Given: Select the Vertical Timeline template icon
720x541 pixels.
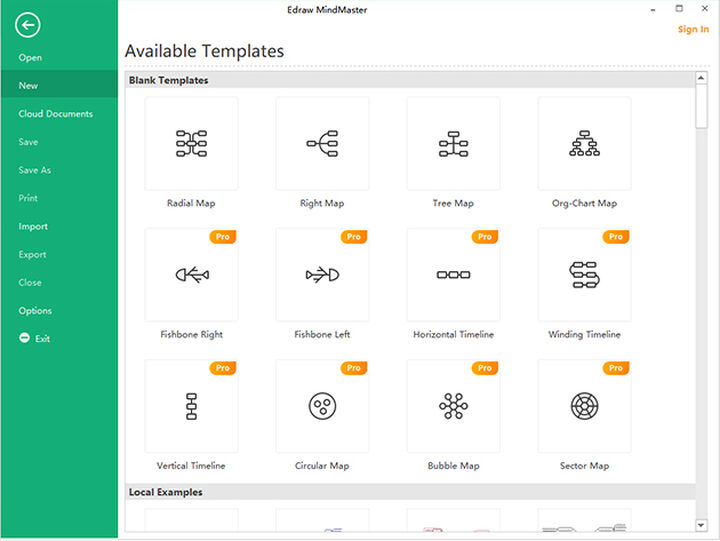Looking at the screenshot, I should click(x=191, y=406).
